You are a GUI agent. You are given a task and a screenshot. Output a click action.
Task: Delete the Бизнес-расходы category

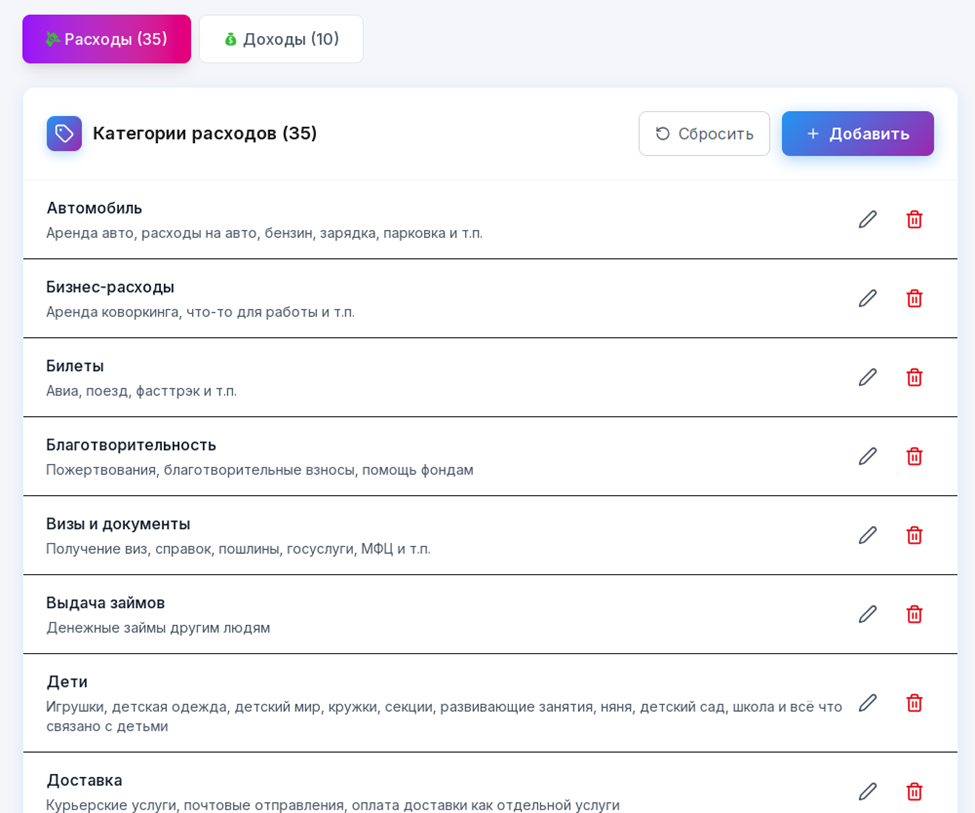914,298
